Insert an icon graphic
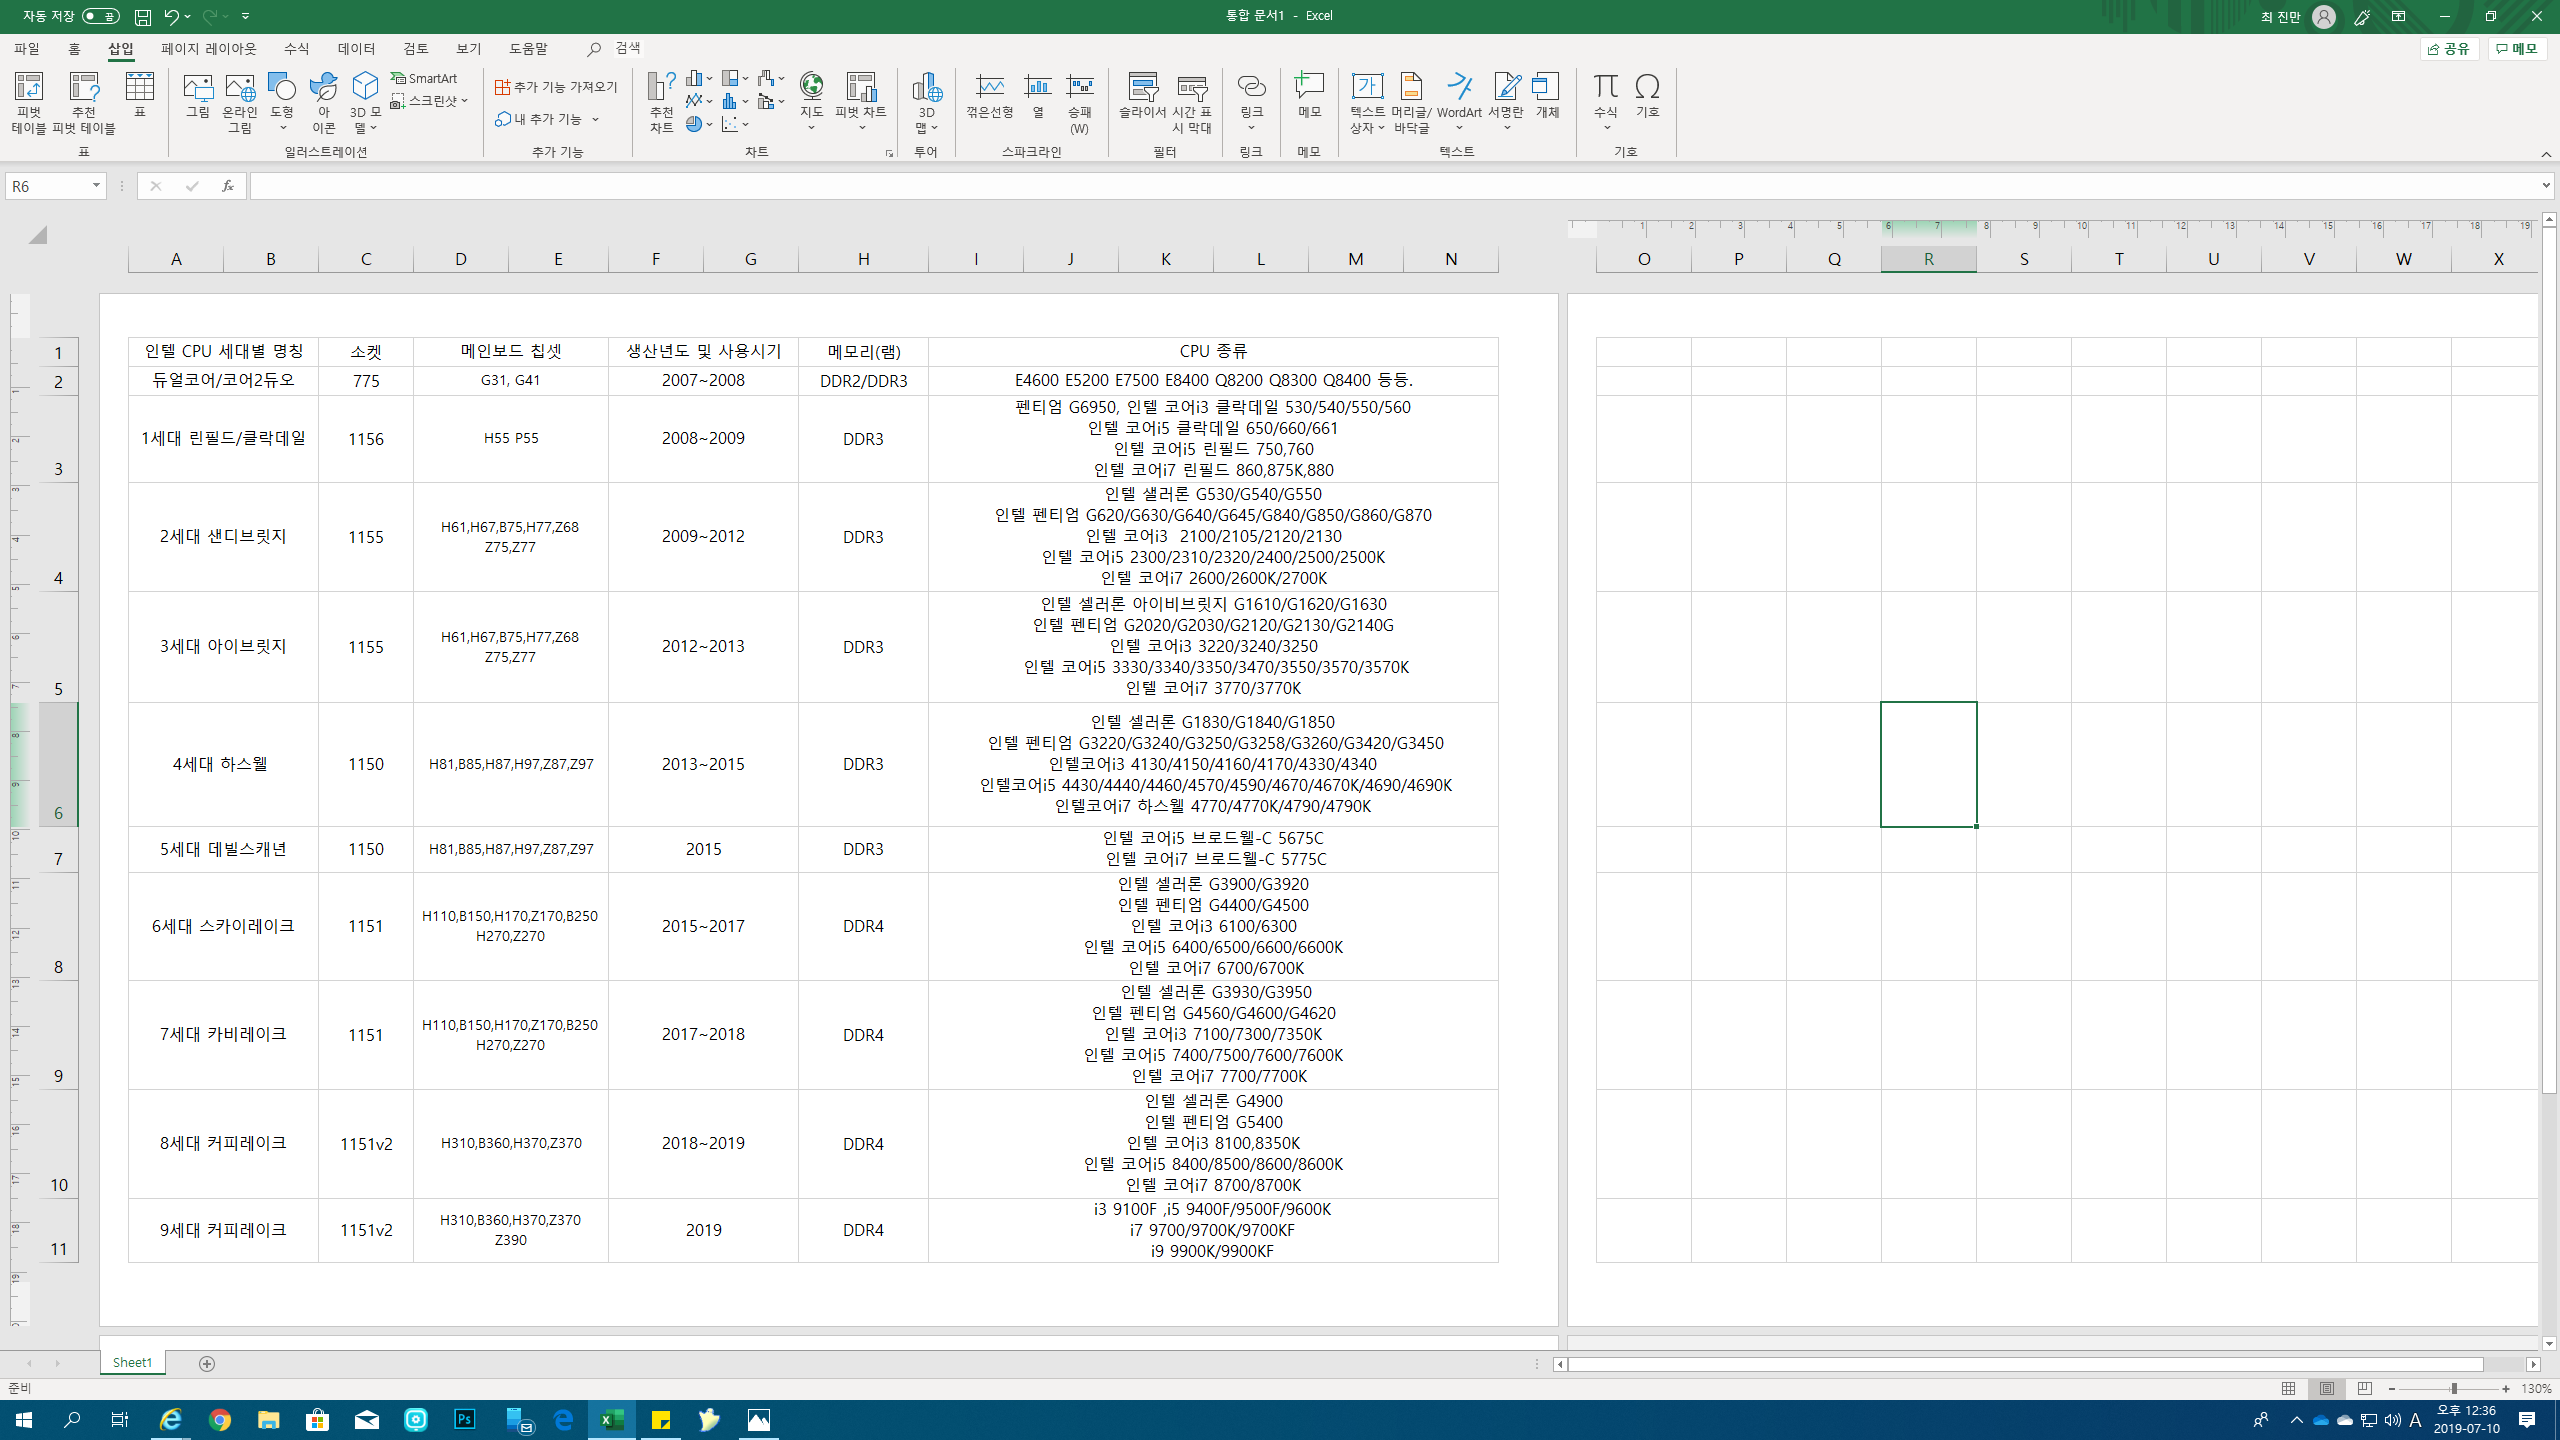Screen dimensions: 2560x1440 (323, 103)
